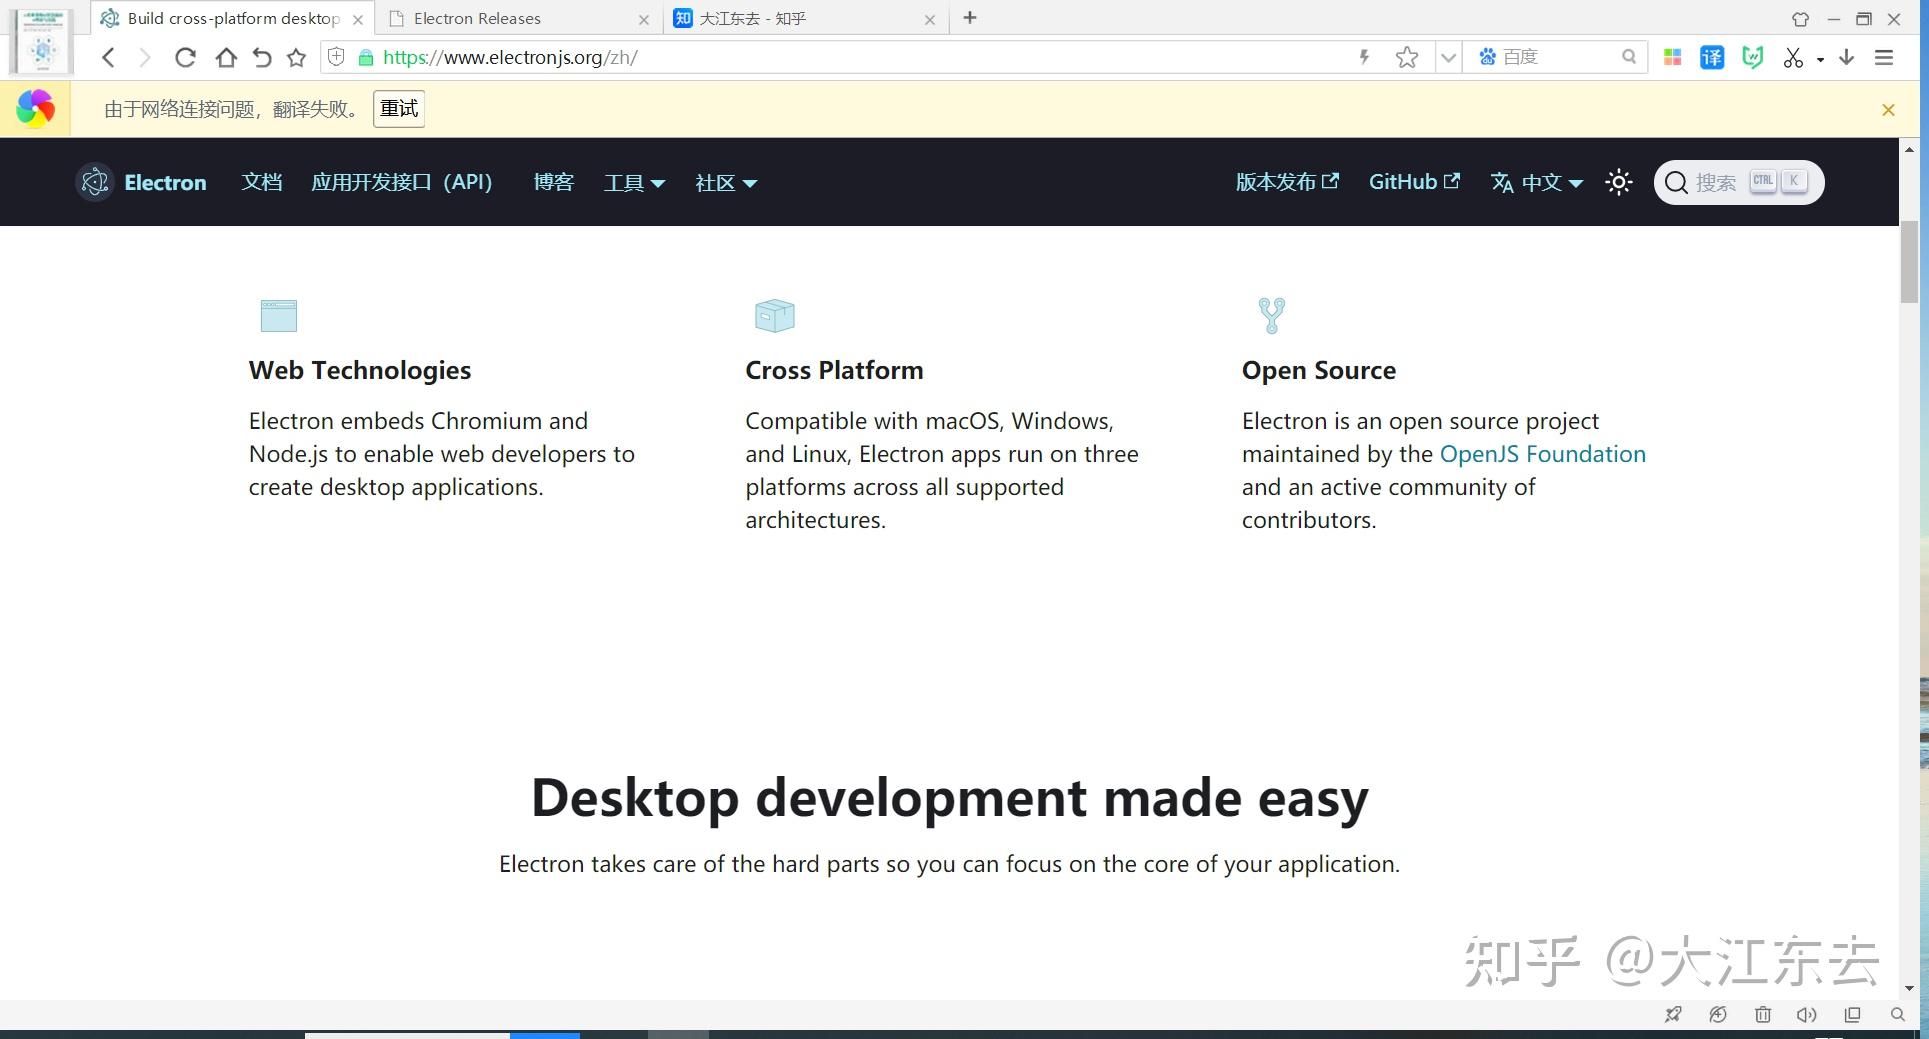Open a new tab with plus button
Screen dimensions: 1929x1039
coord(970,18)
